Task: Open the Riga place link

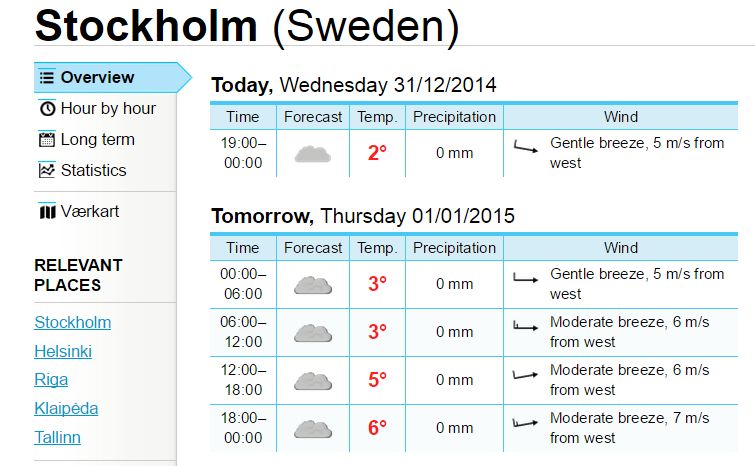Action: (51, 380)
